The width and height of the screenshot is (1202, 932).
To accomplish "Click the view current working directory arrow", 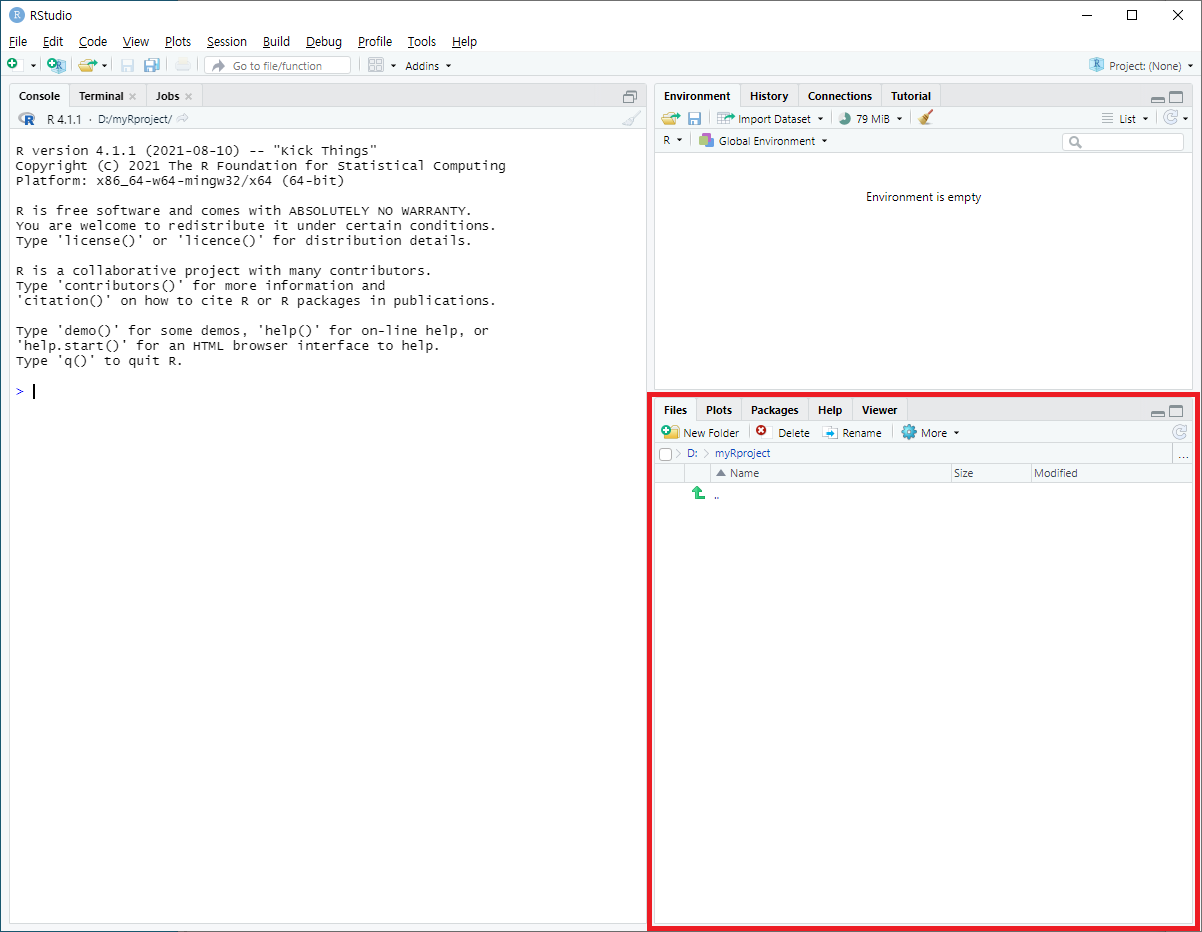I will (x=182, y=119).
